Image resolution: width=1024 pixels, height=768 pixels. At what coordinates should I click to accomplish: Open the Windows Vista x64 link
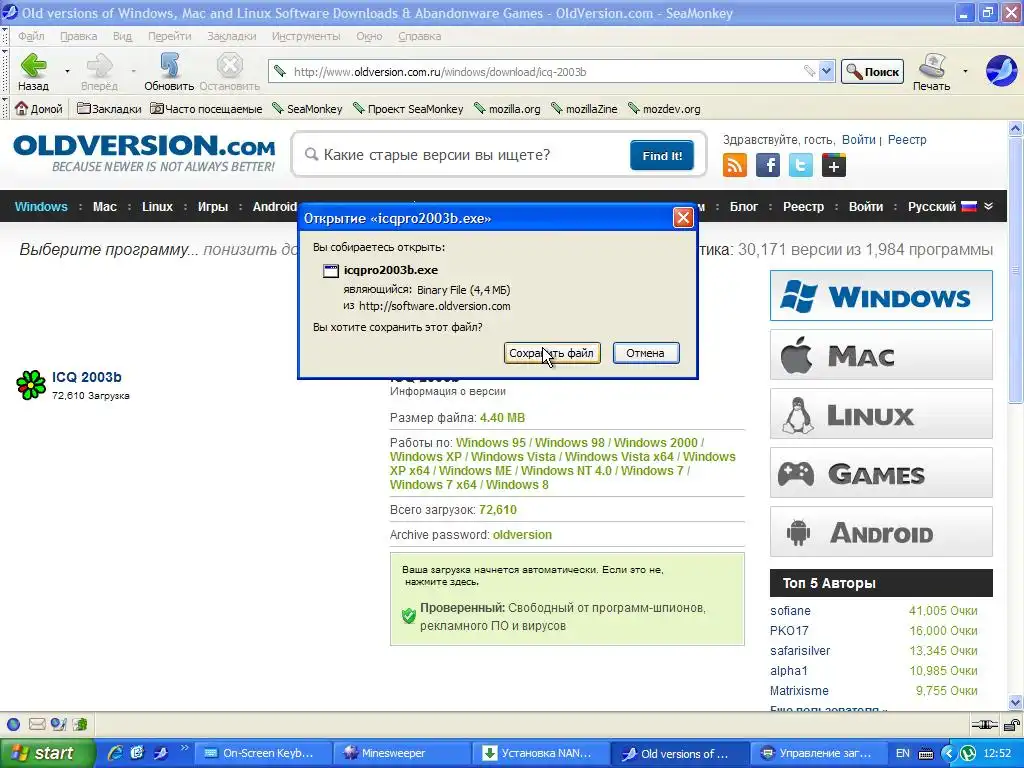pyautogui.click(x=618, y=456)
